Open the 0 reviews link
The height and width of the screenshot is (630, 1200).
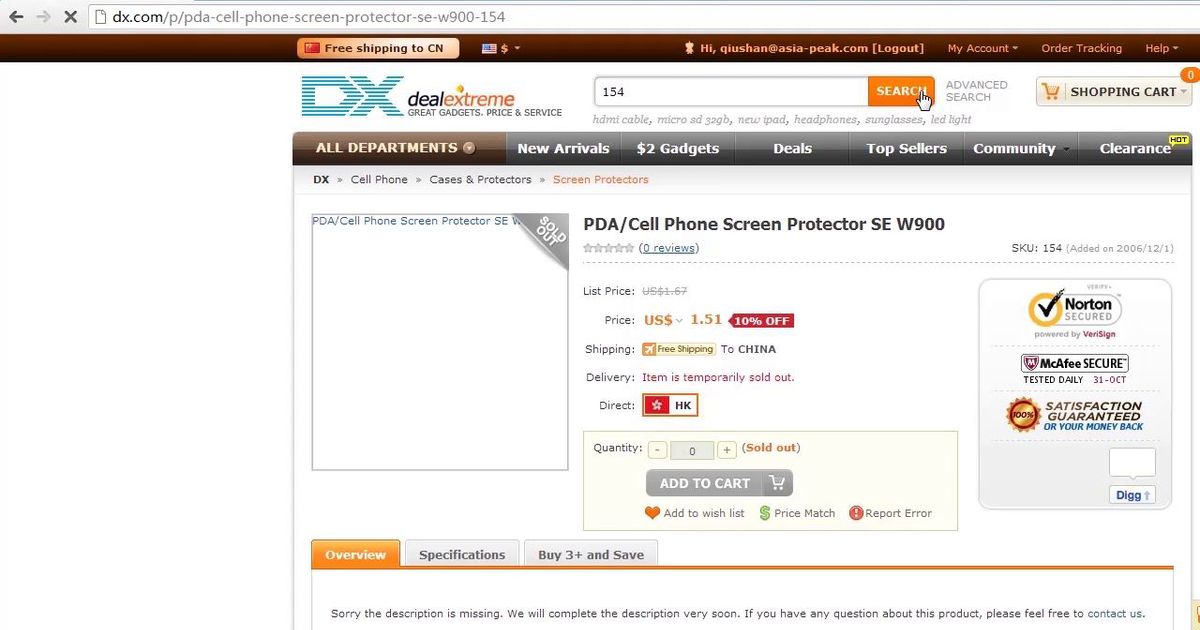tap(669, 248)
